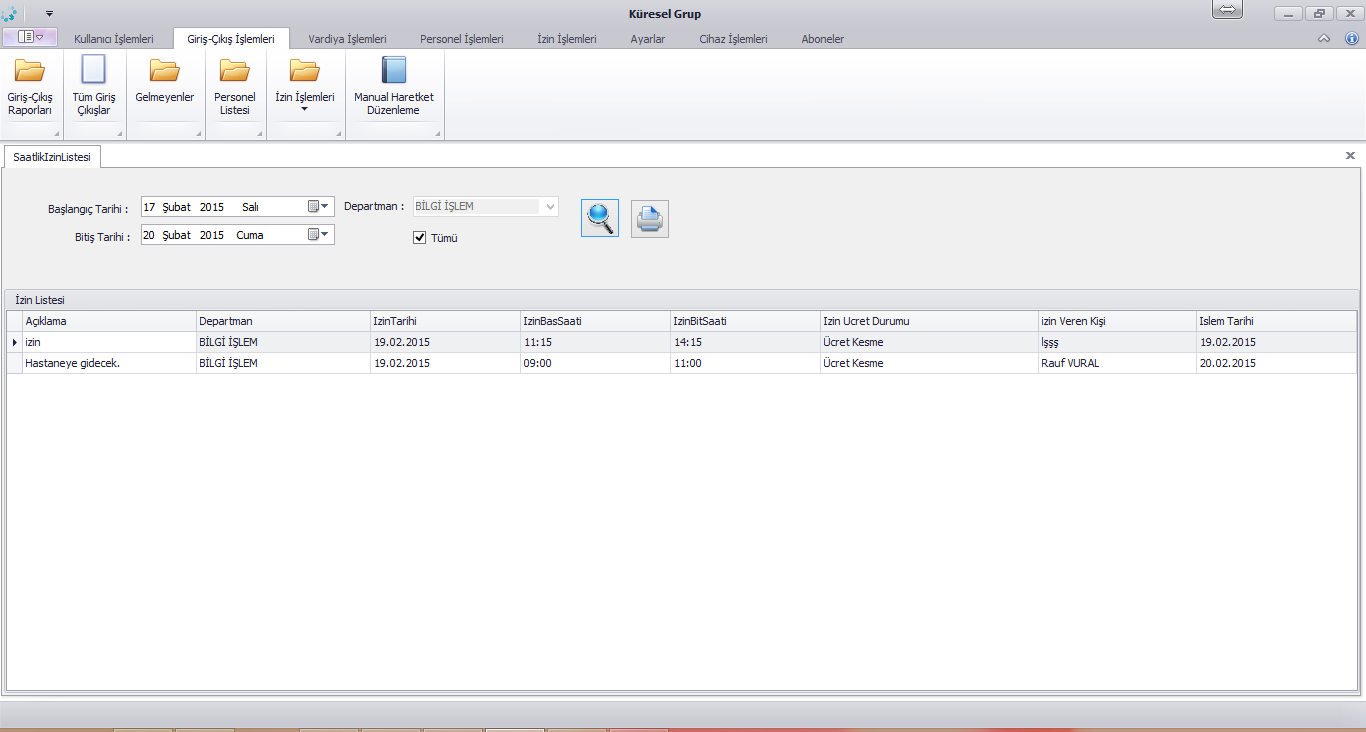Click Ücret Kesme in the Rauf VURAL row

(929, 363)
